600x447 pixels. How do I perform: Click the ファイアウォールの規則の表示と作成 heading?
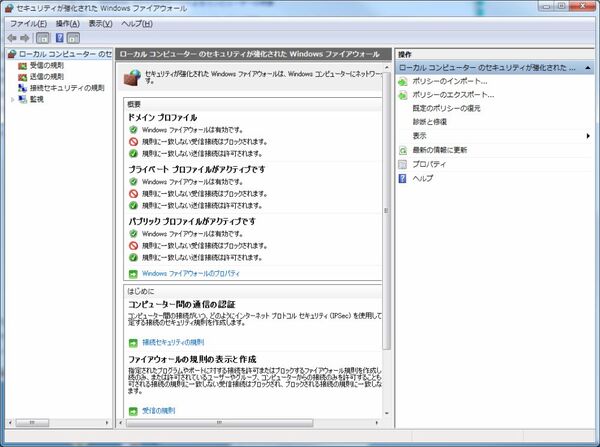192,359
